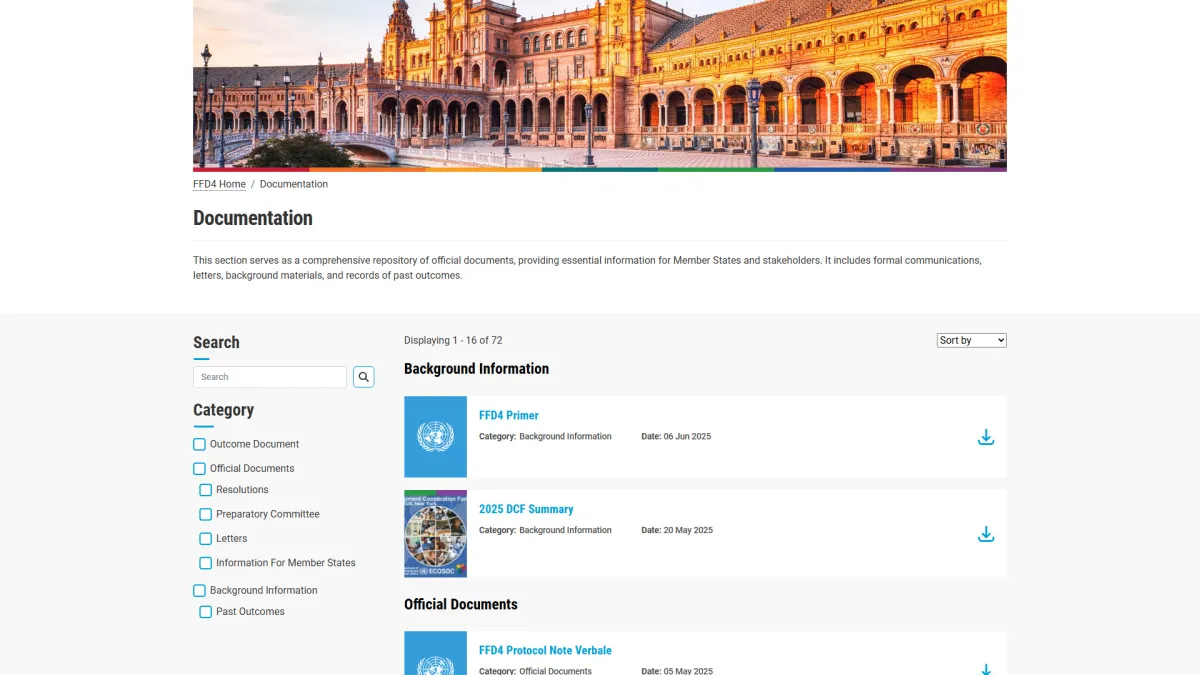Open FFD4 Protocol Note Verbale link
This screenshot has width=1200, height=675.
point(545,650)
